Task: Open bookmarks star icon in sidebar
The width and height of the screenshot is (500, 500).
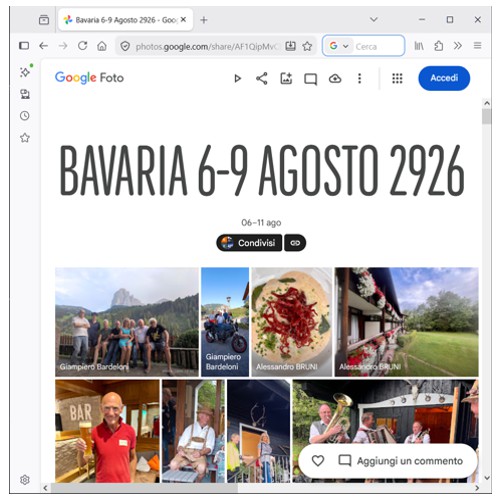Action: [x=25, y=138]
